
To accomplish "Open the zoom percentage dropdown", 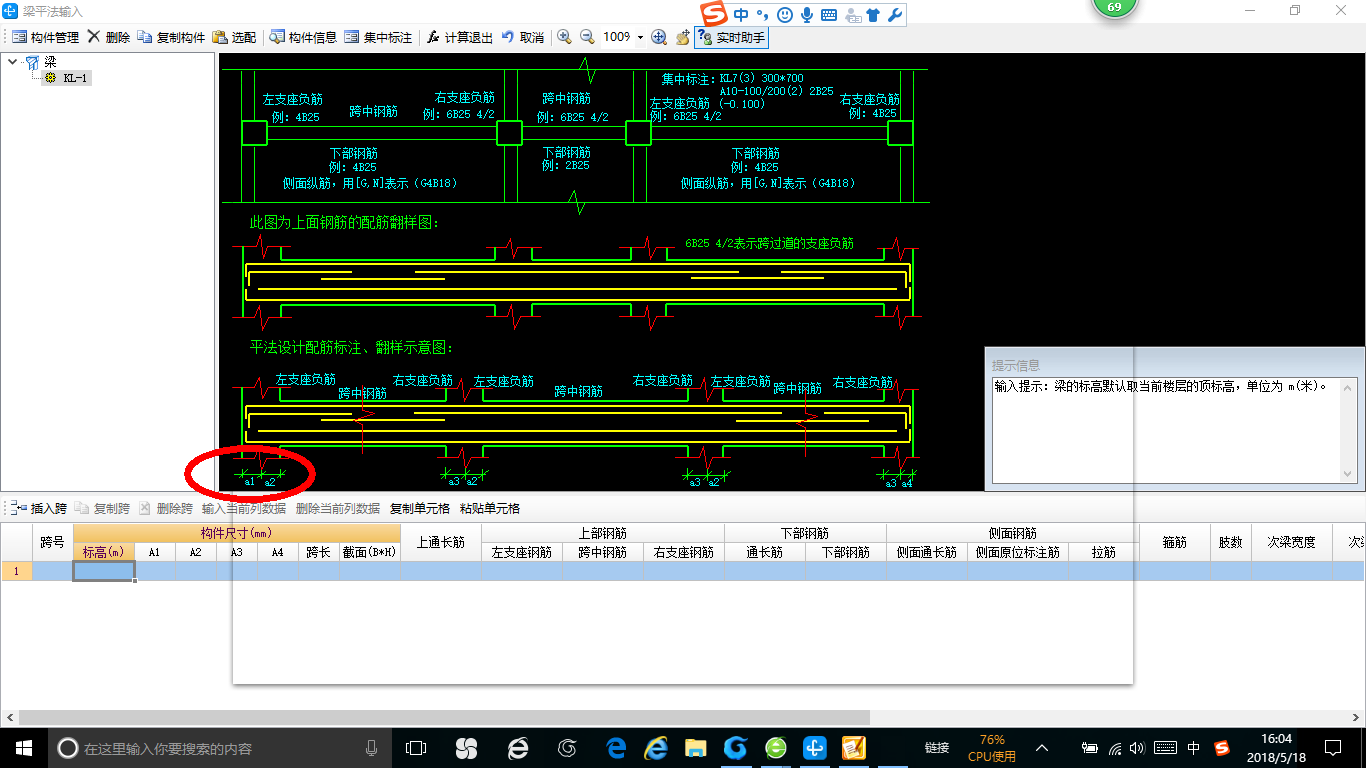I will click(640, 37).
